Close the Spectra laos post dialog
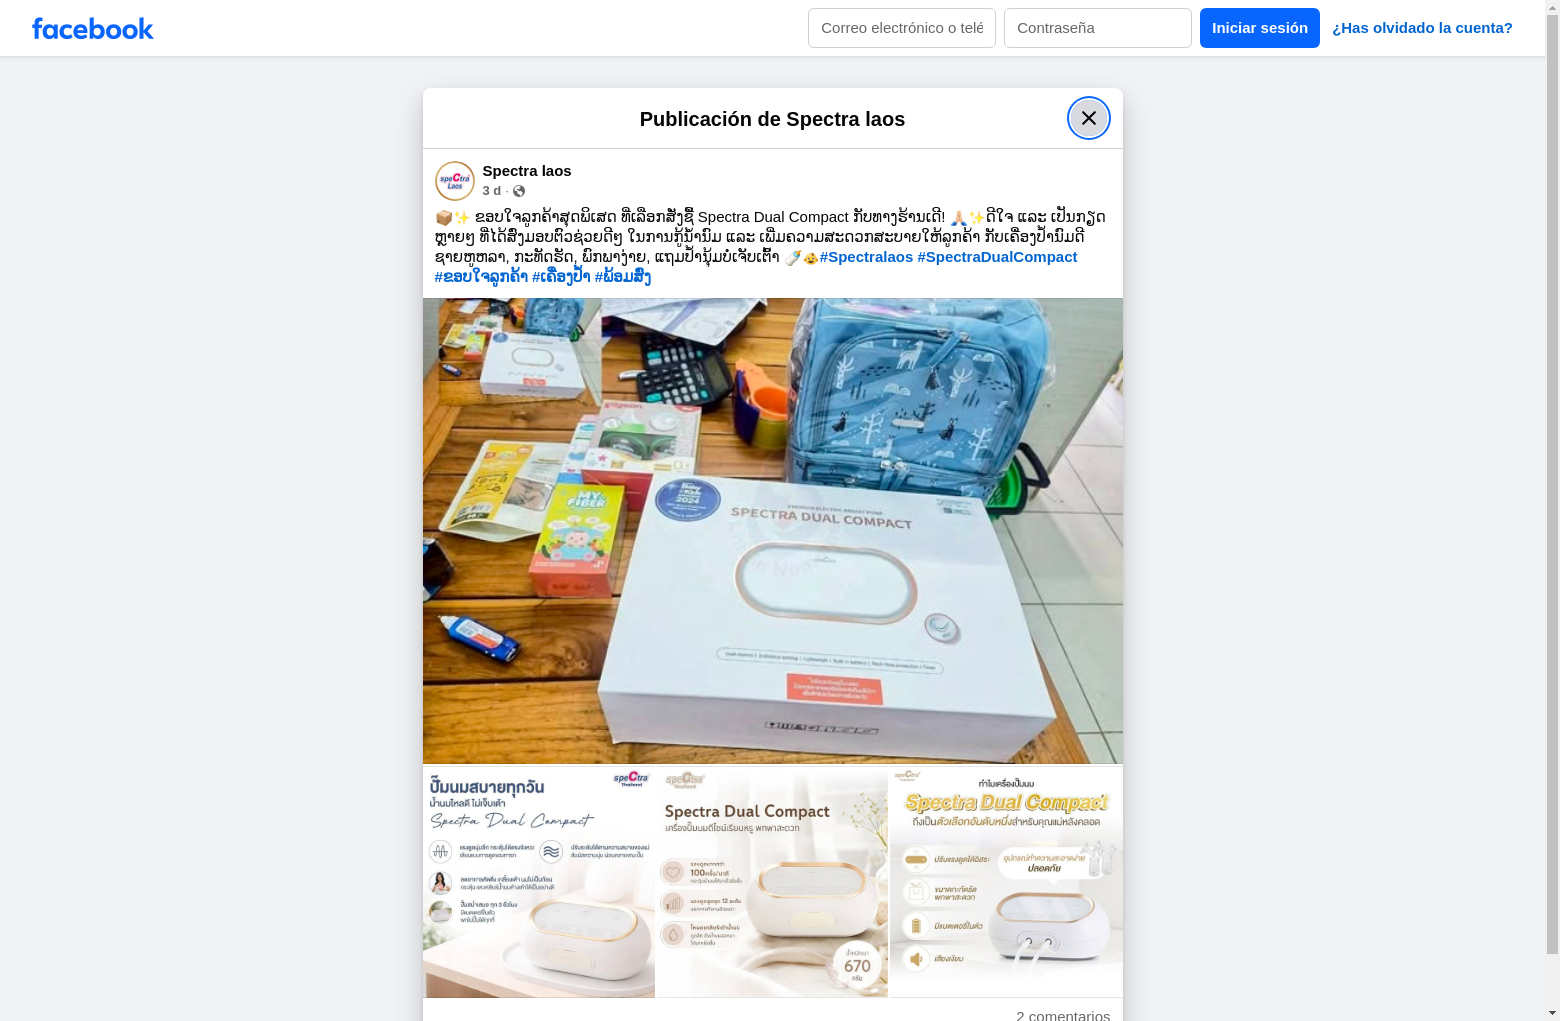 (1089, 118)
